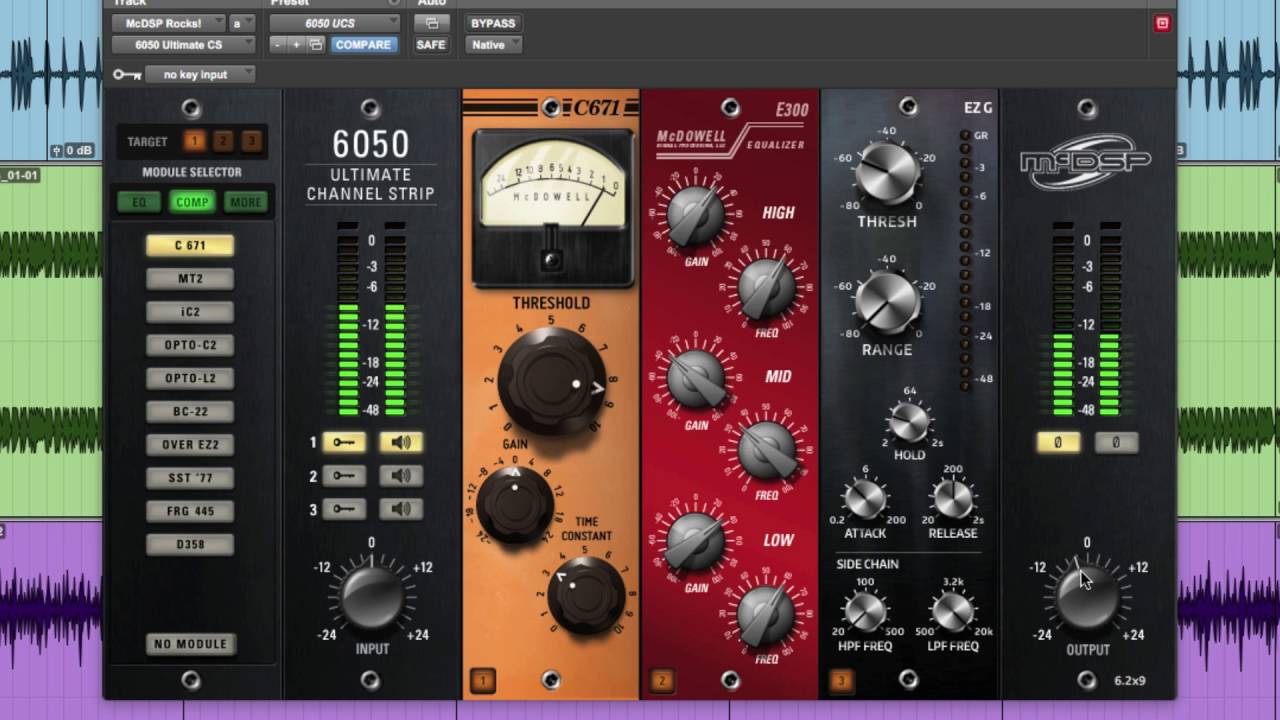Toggle slot 1 speaker listen icon
Viewport: 1280px width, 720px height.
[x=401, y=443]
